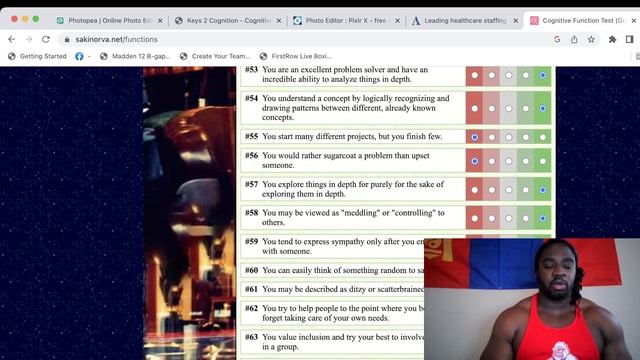The width and height of the screenshot is (640, 360).
Task: Toggle the browser side panel icon
Action: pyautogui.click(x=629, y=39)
